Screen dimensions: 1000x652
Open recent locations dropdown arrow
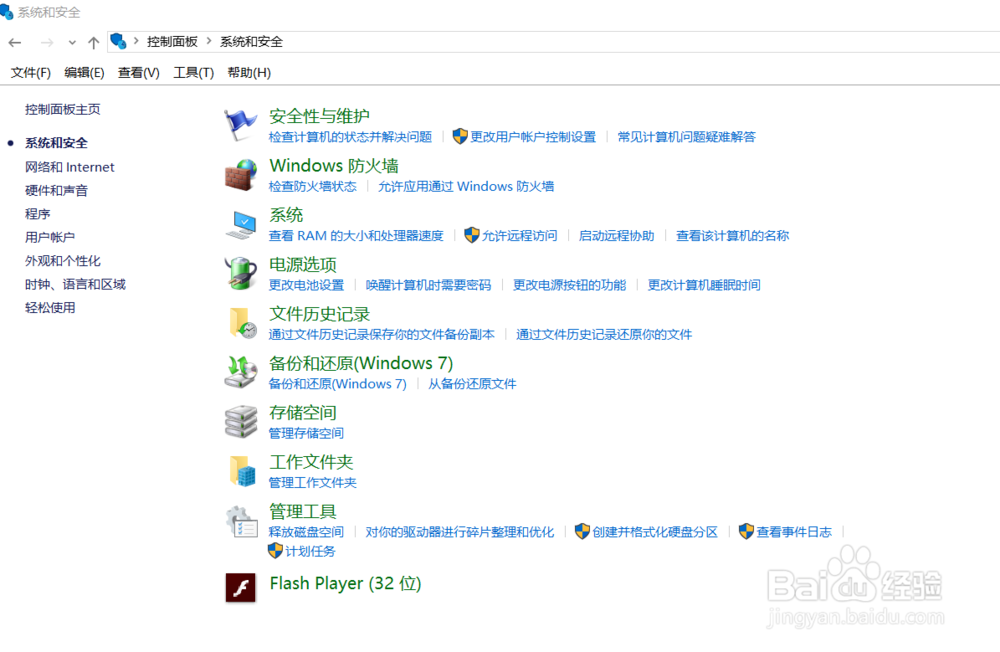point(72,43)
